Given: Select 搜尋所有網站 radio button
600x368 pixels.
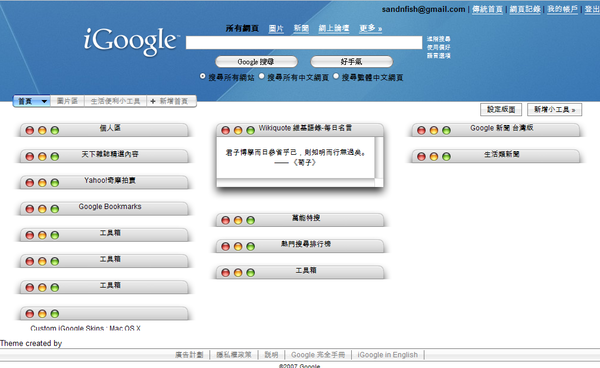Looking at the screenshot, I should [203, 76].
